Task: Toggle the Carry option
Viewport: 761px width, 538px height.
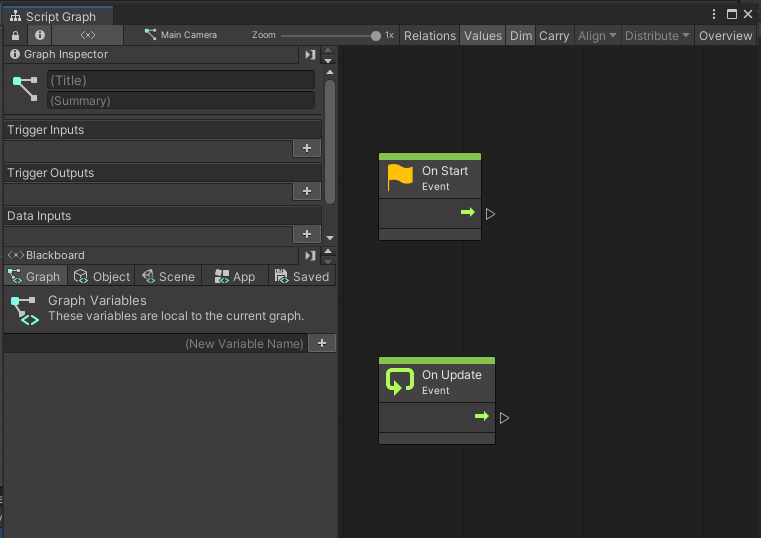Action: tap(554, 36)
